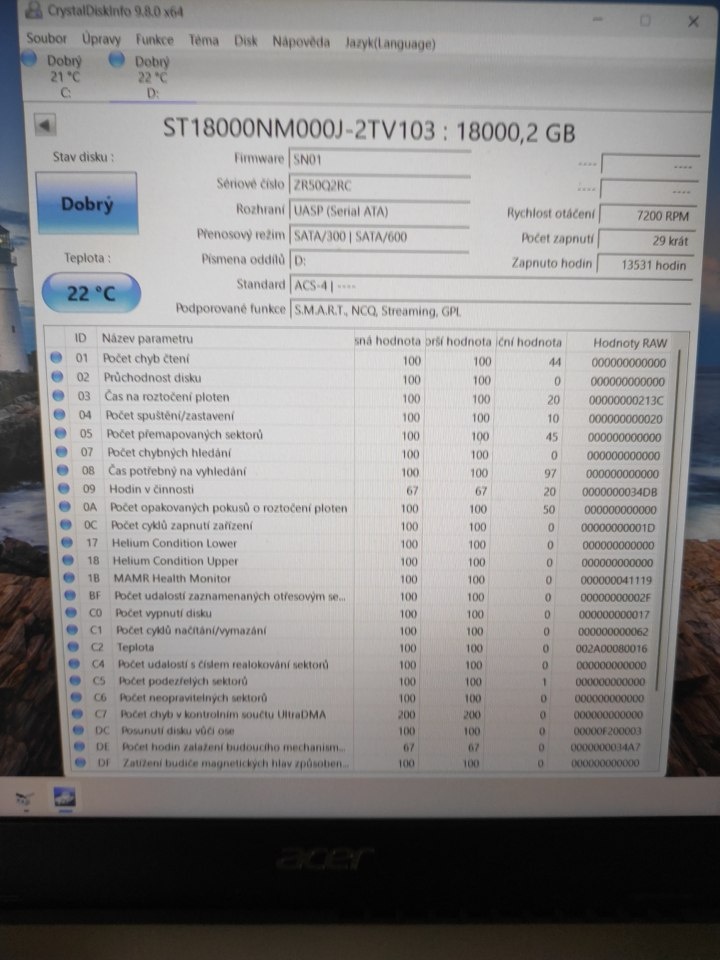Open the Téma menu
The width and height of the screenshot is (720, 960).
(203, 40)
